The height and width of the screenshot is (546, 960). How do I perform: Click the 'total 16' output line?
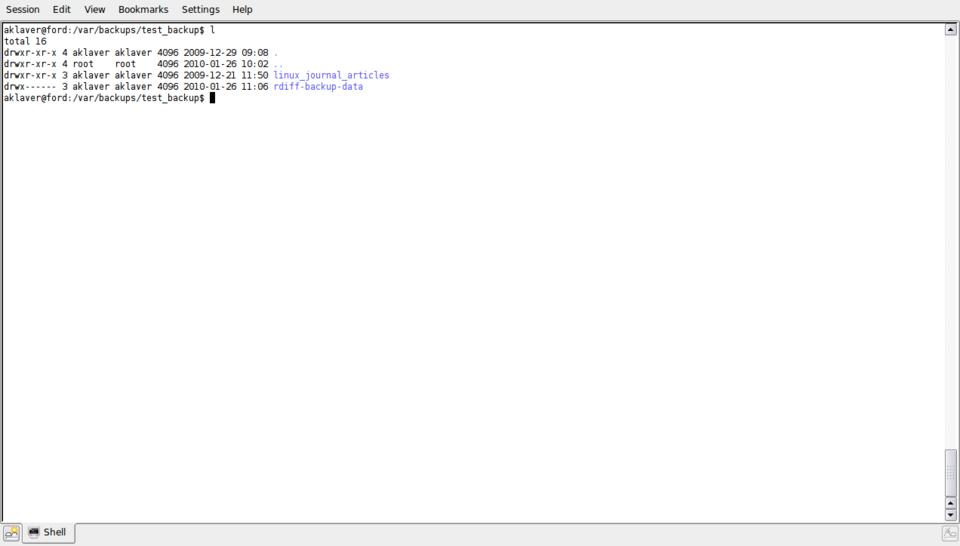click(25, 42)
